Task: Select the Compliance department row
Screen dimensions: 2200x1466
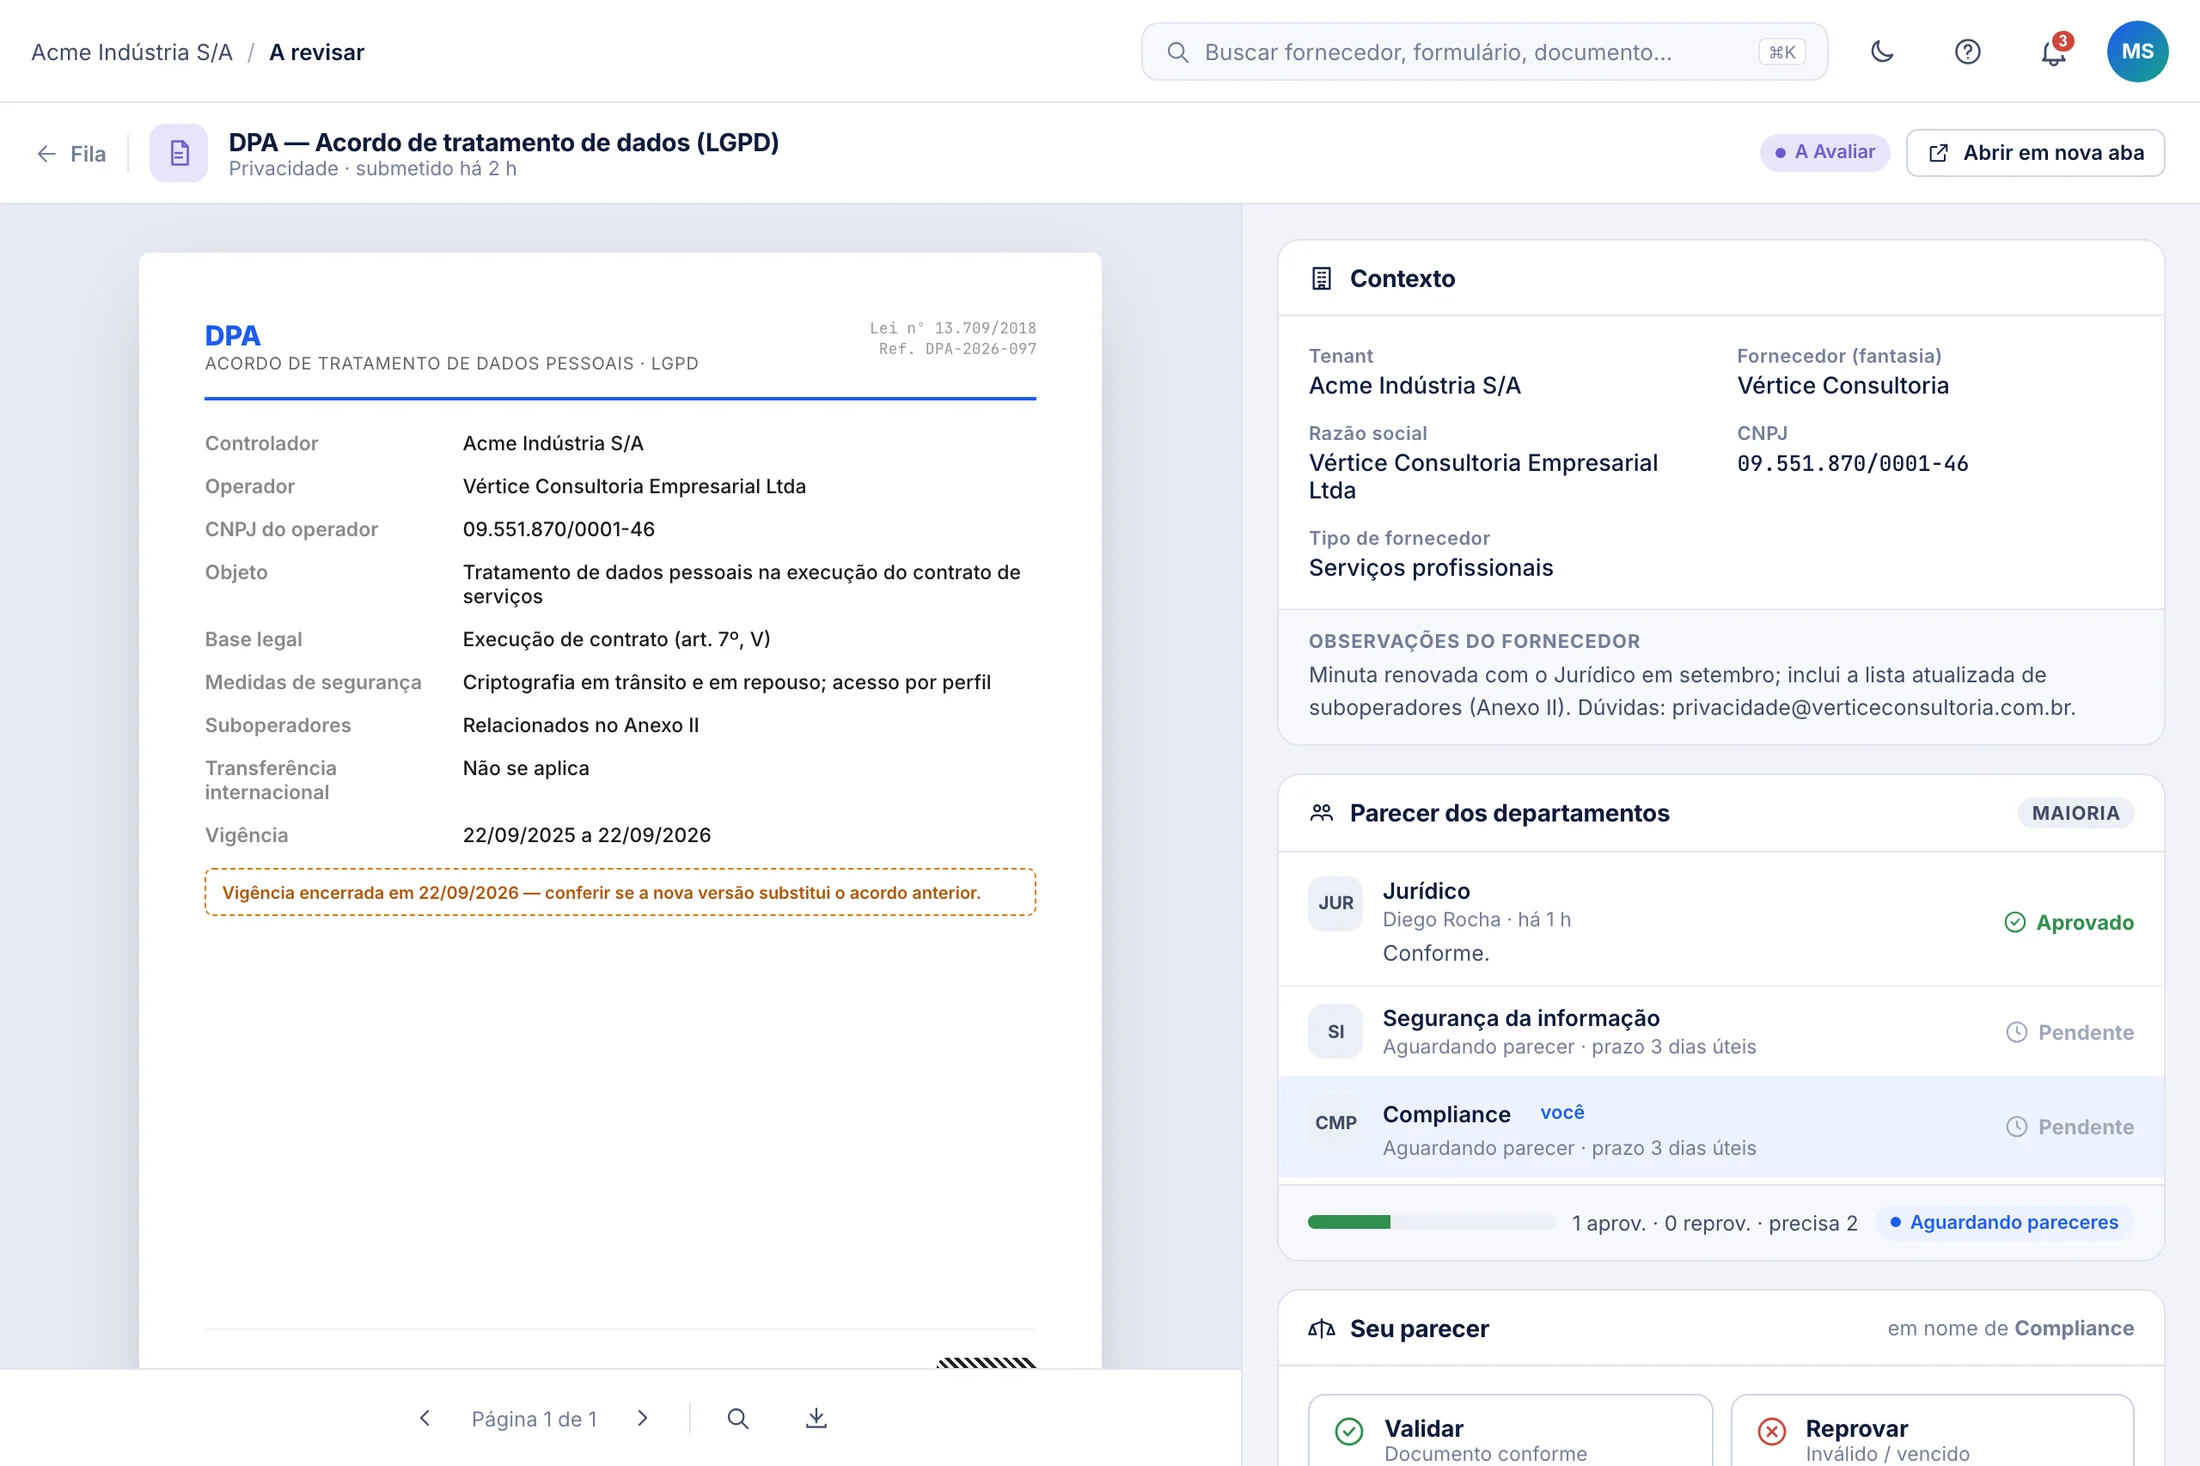Action: click(x=1720, y=1127)
